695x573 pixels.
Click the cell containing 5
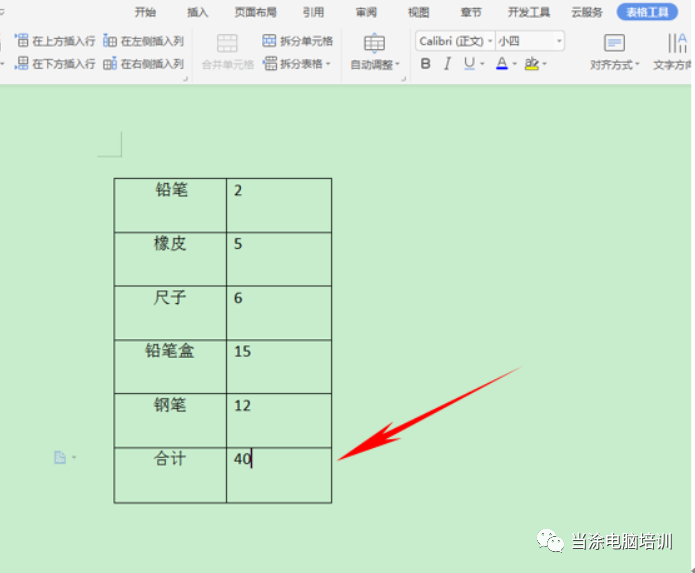(279, 259)
